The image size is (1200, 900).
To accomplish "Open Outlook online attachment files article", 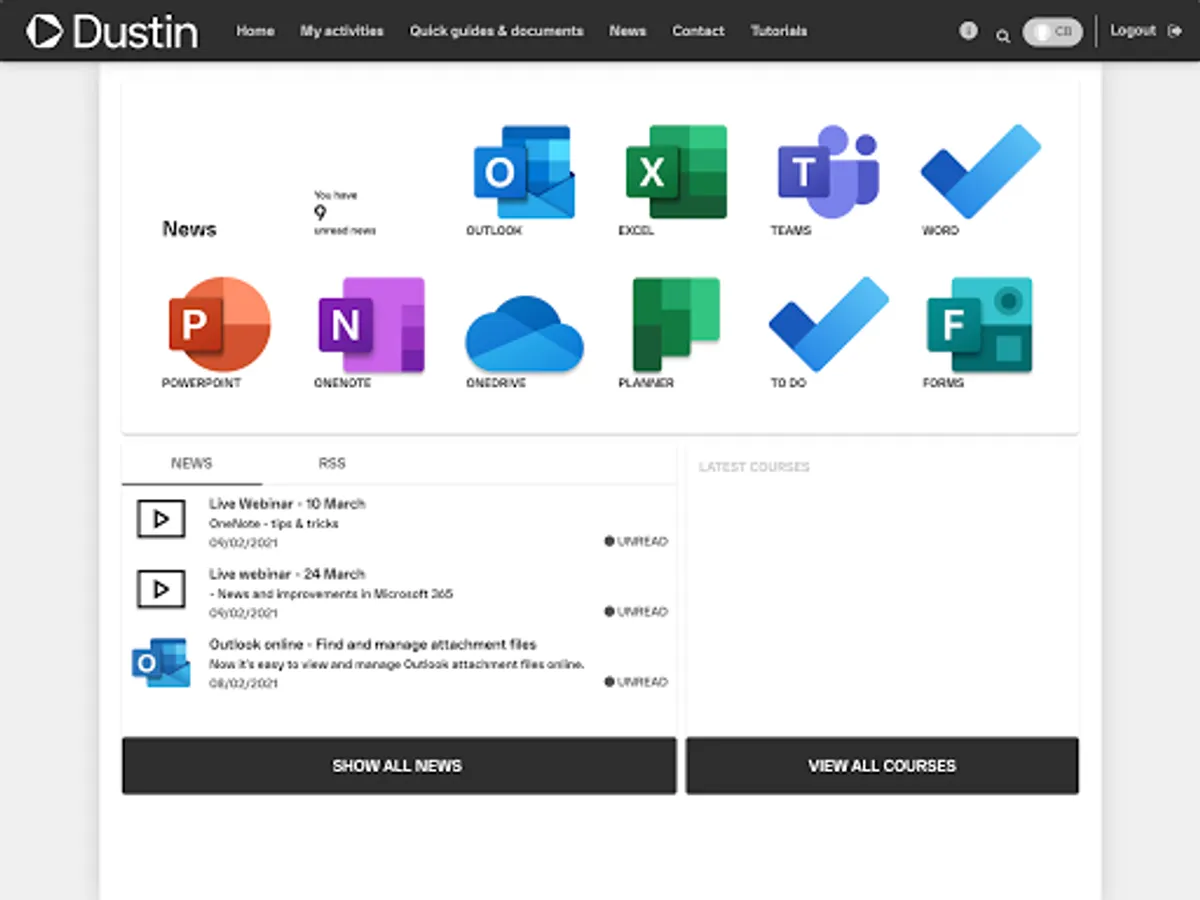I will click(x=373, y=644).
